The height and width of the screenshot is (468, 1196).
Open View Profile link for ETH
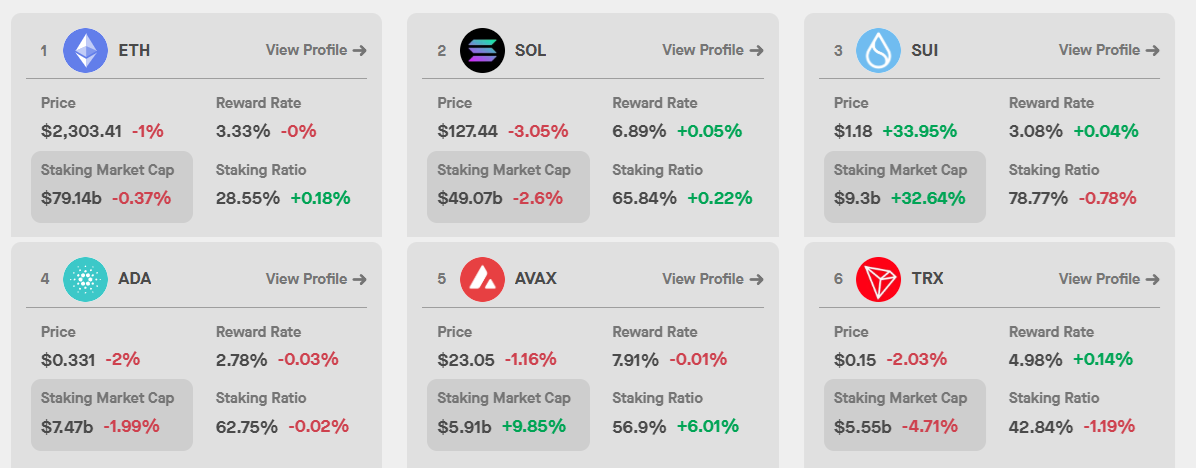316,50
